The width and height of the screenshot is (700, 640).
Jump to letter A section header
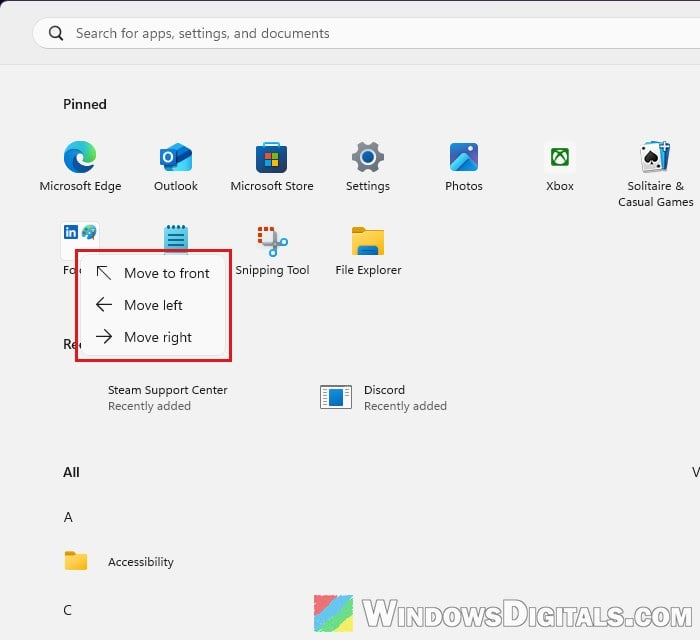point(68,517)
